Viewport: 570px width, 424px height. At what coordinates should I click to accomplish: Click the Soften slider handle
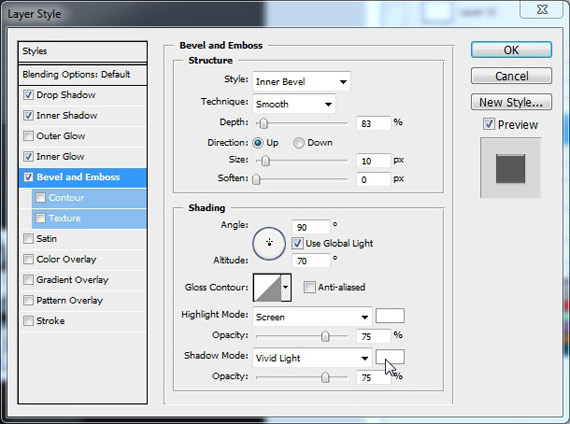click(x=256, y=179)
